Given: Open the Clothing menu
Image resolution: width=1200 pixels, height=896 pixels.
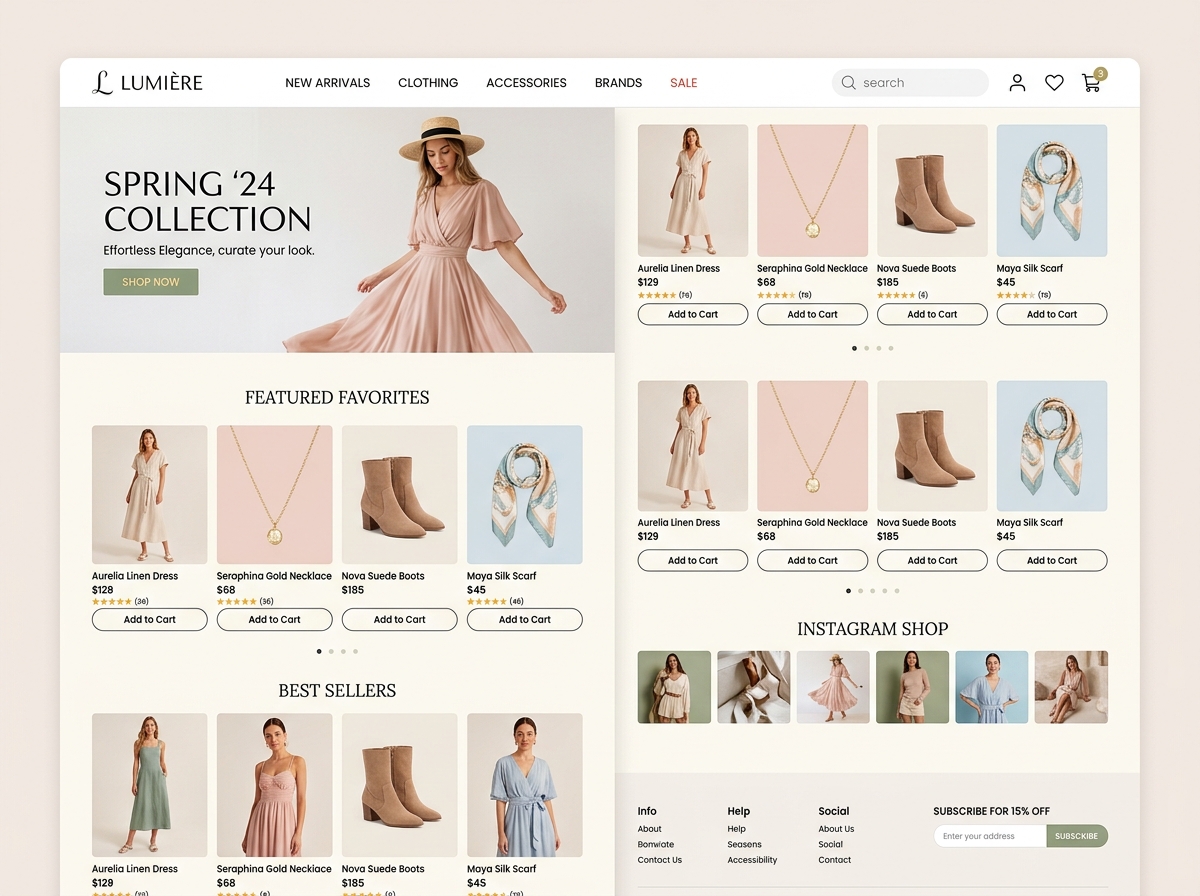Looking at the screenshot, I should 428,83.
